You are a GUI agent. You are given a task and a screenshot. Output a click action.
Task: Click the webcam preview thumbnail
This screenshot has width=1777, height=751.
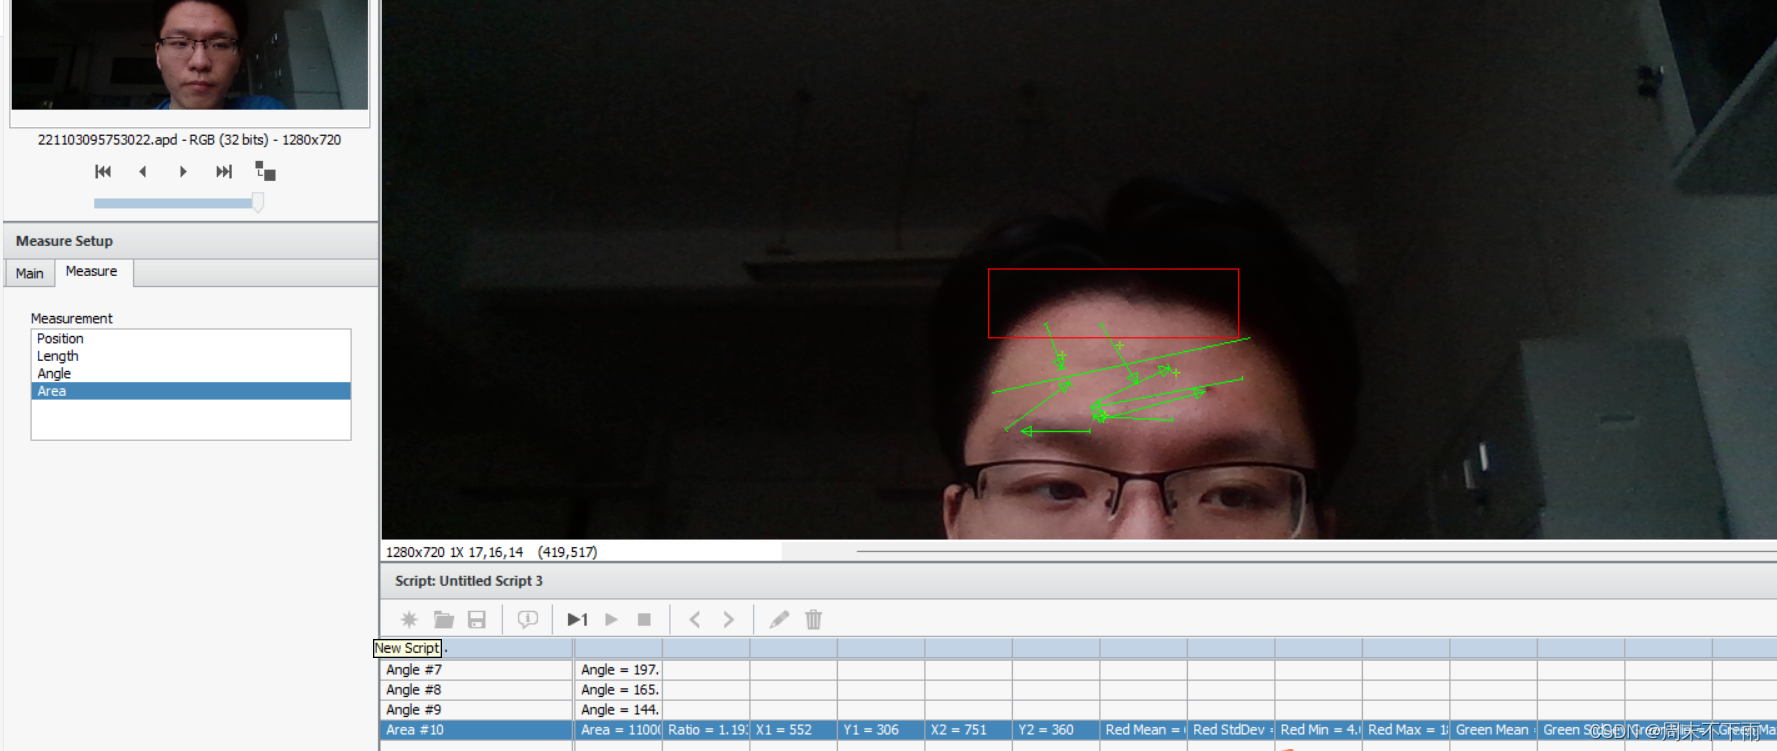190,54
